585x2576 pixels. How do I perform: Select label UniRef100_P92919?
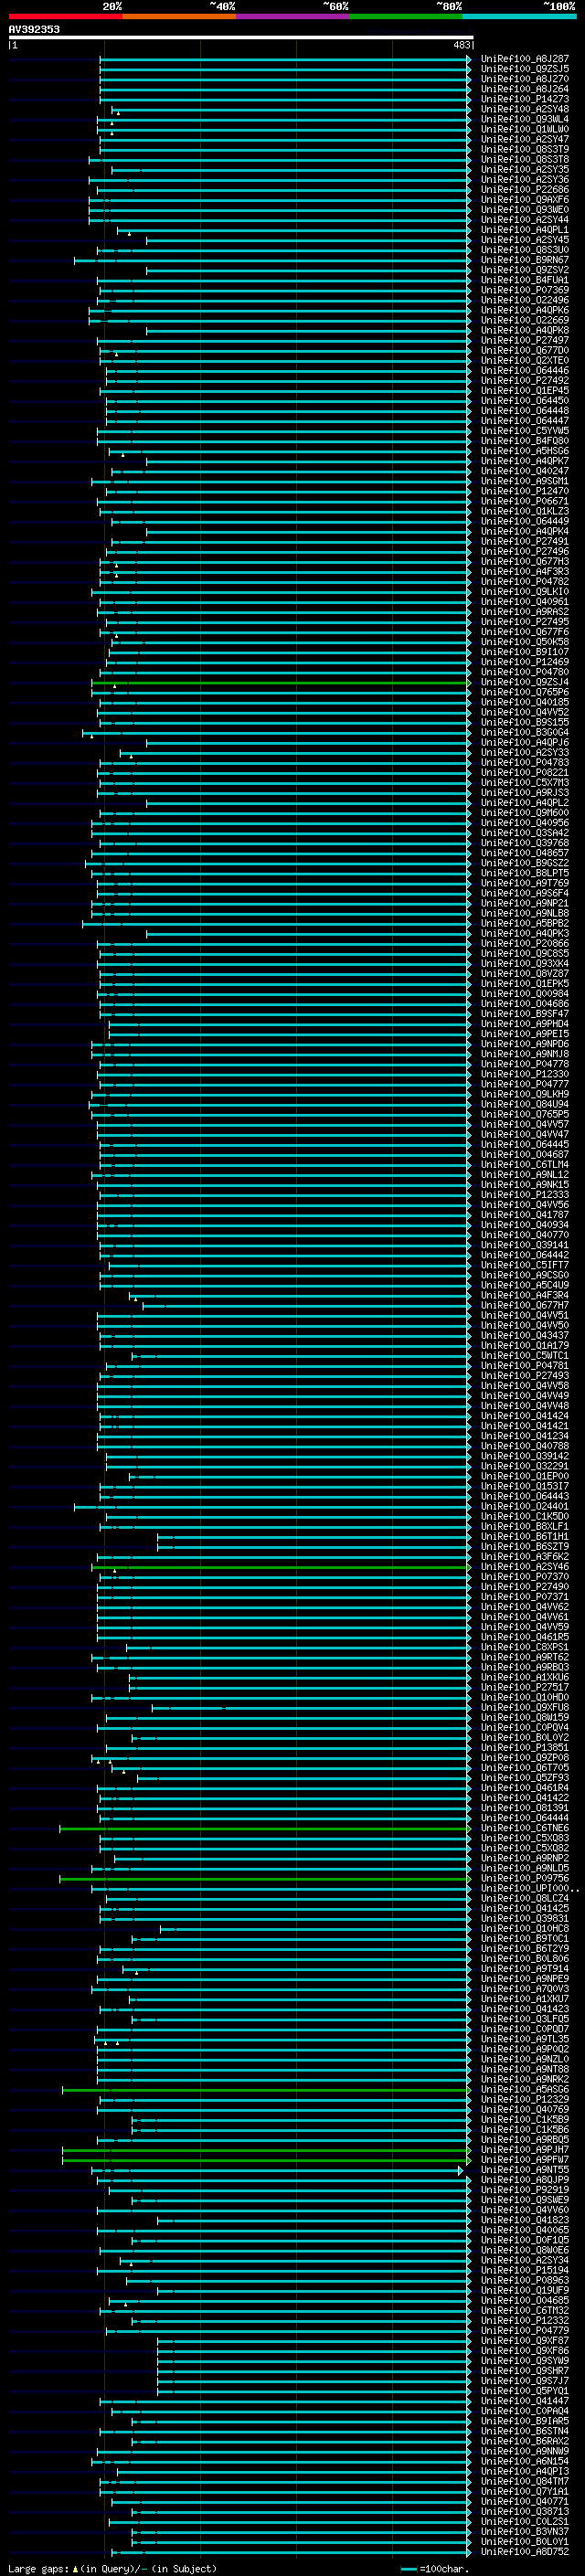[525, 2189]
